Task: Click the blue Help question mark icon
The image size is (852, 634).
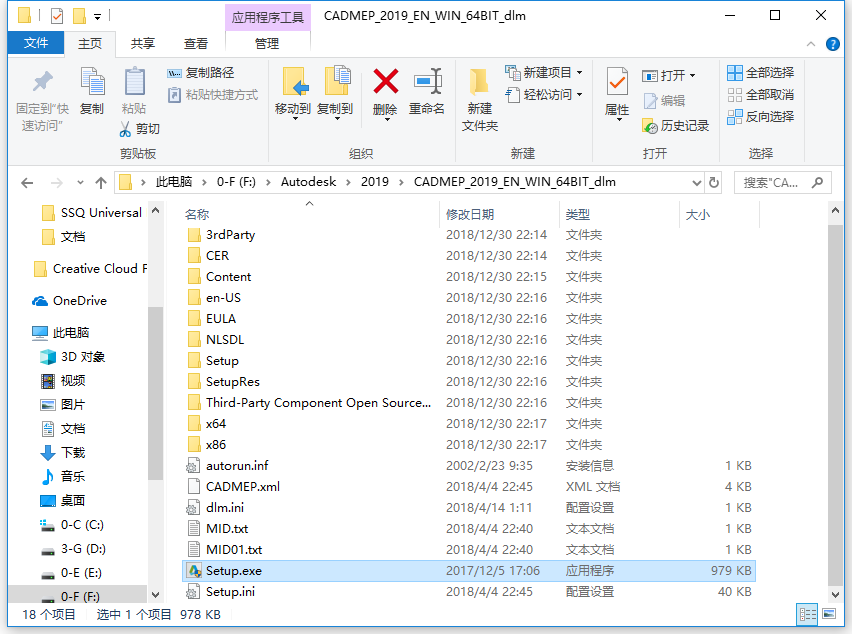Action: click(832, 44)
